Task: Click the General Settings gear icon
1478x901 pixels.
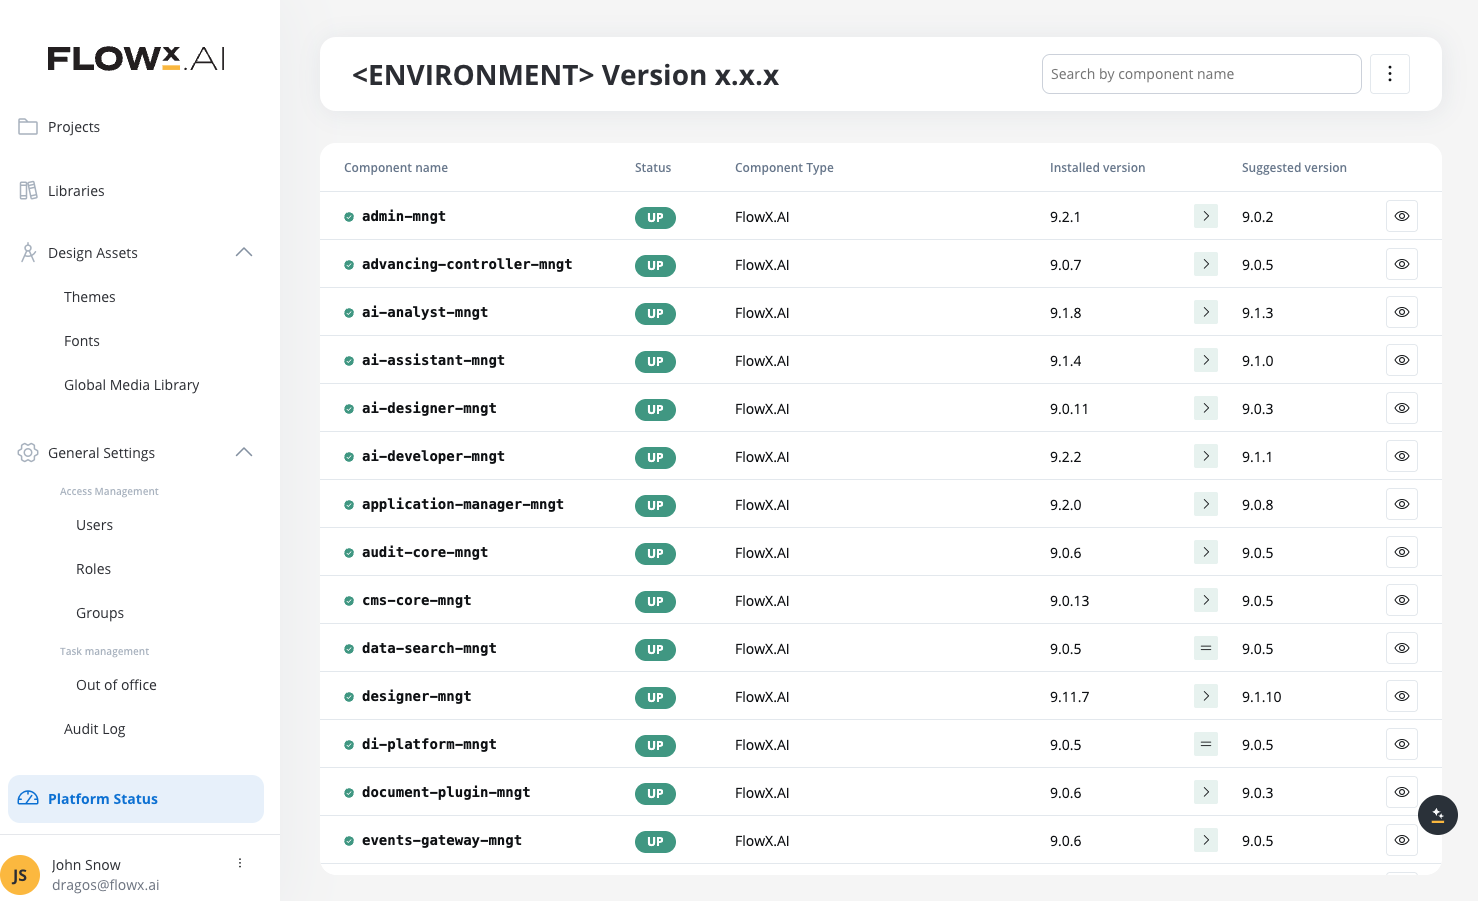Action: pyautogui.click(x=28, y=453)
